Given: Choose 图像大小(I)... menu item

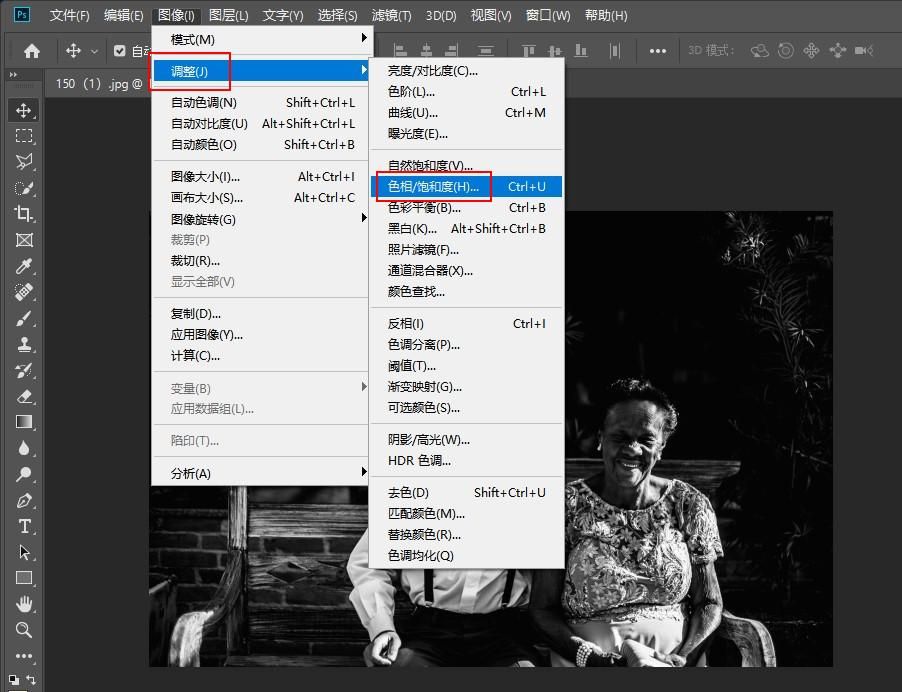Looking at the screenshot, I should (262, 177).
